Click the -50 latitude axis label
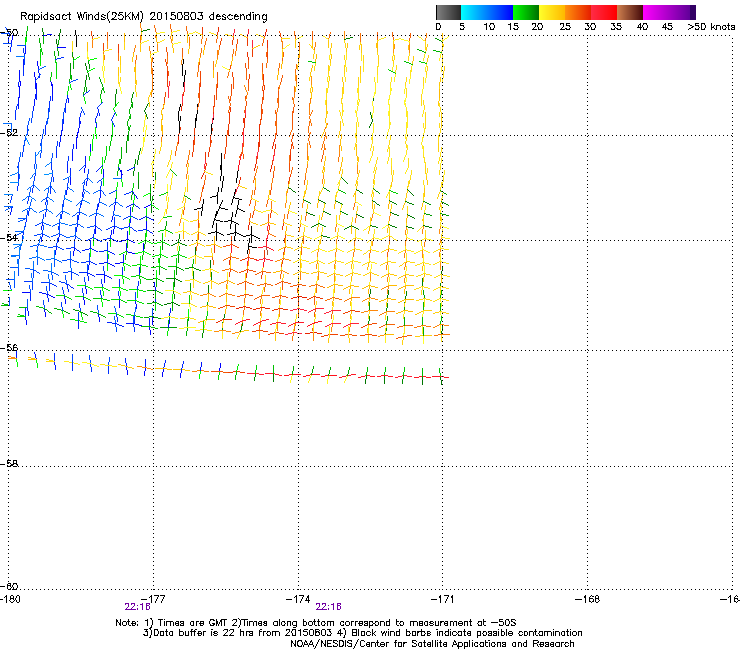 click(x=10, y=33)
